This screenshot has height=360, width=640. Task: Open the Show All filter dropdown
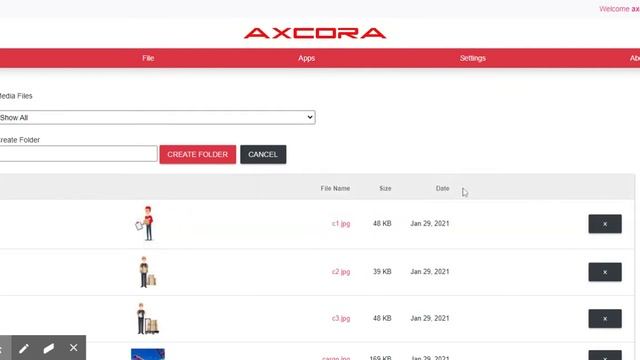click(157, 118)
